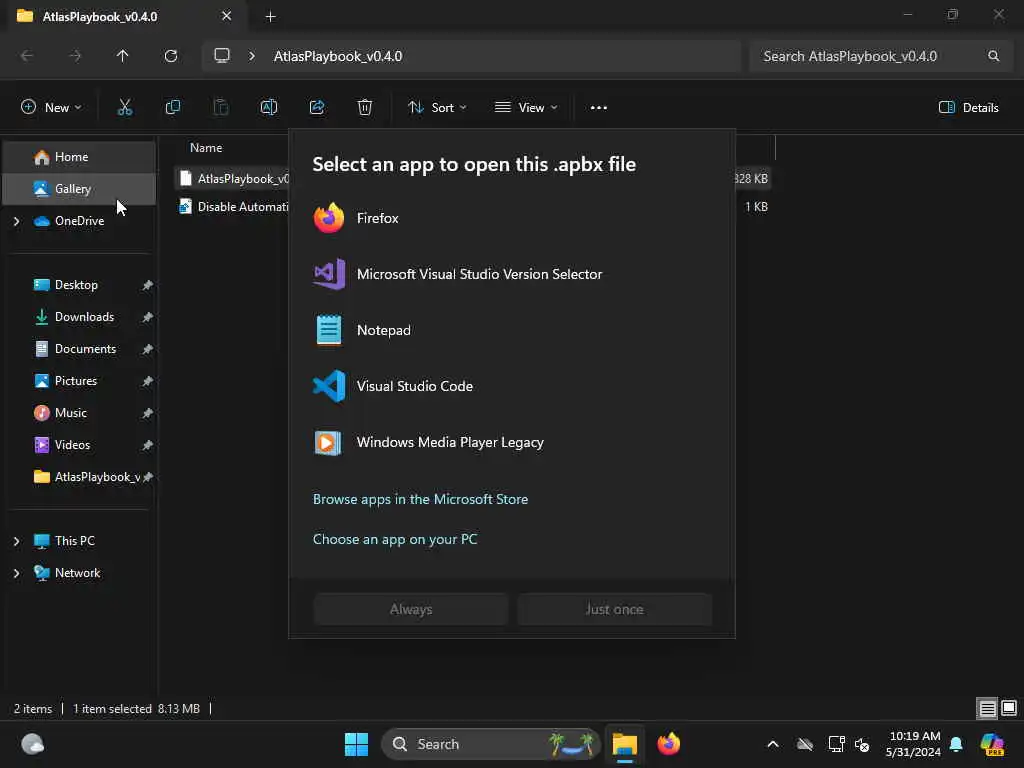The height and width of the screenshot is (768, 1024).
Task: Select Microsoft Visual Studio Version Selector
Action: [x=511, y=274]
